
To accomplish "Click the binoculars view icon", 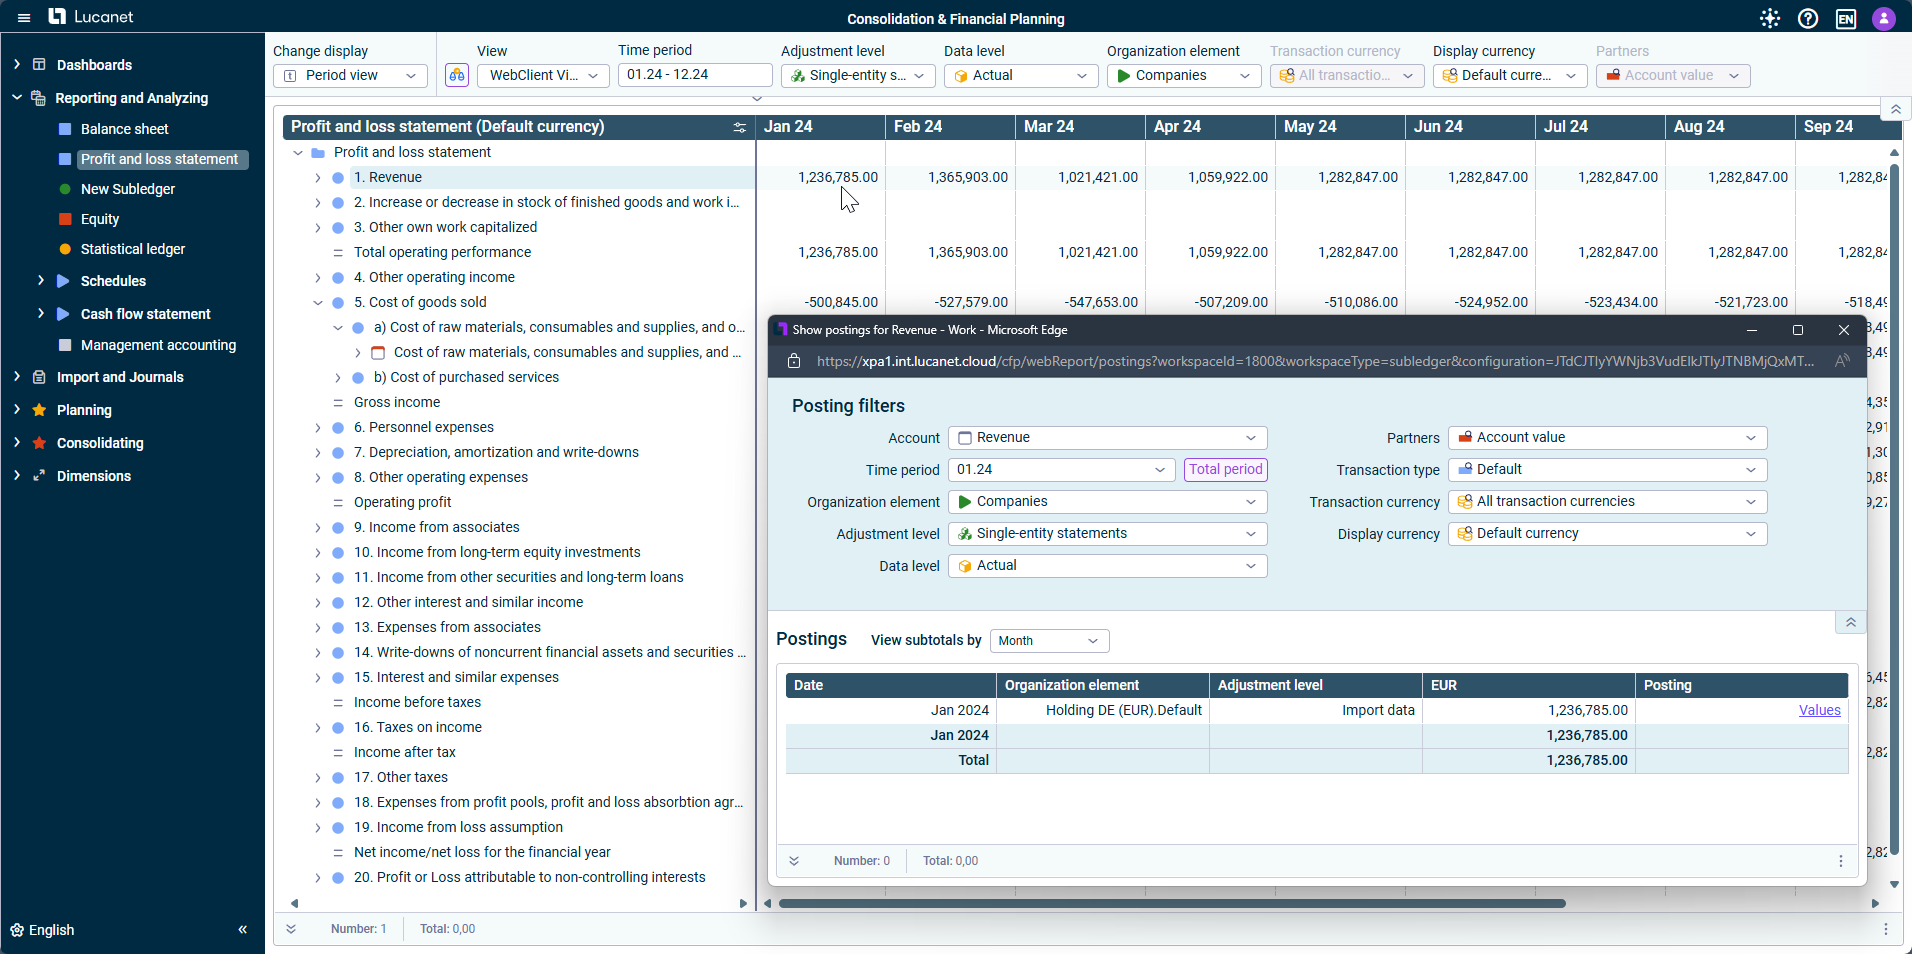I will [457, 75].
